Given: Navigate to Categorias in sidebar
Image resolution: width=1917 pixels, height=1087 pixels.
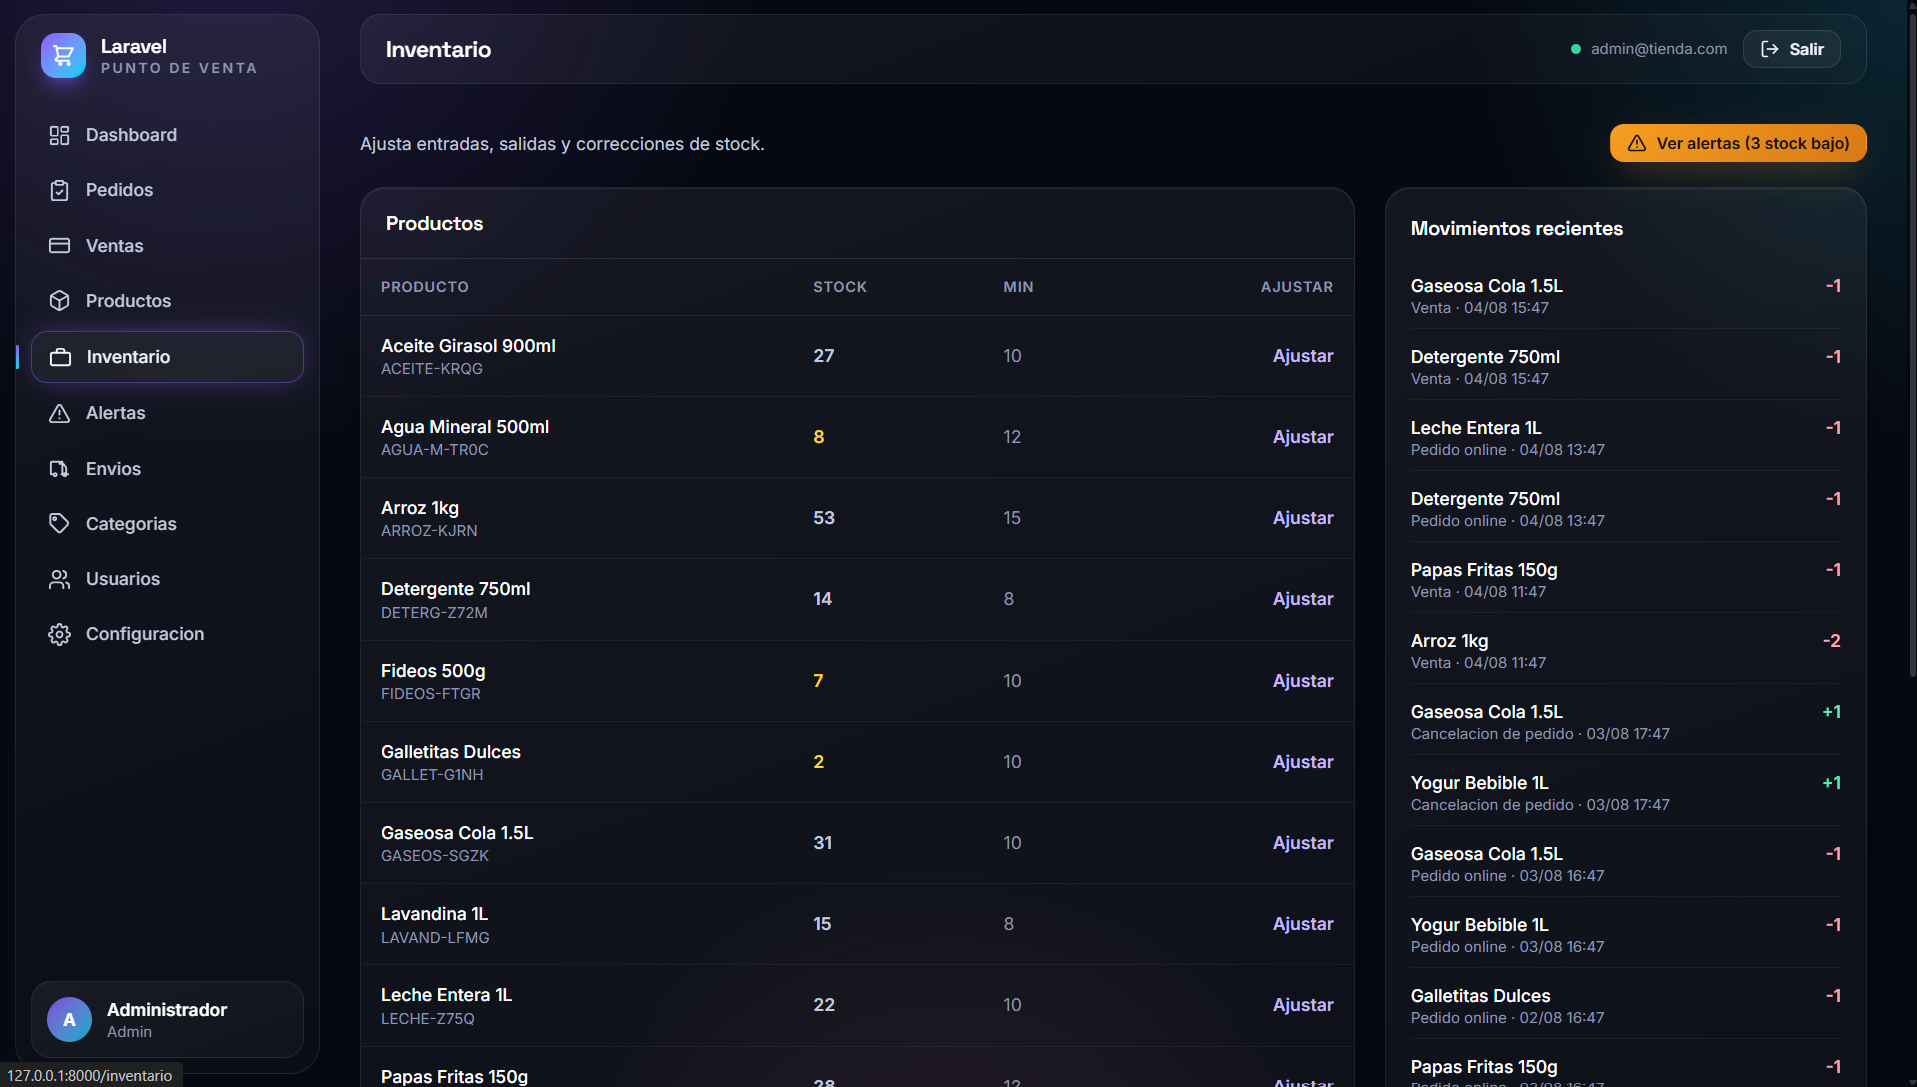Looking at the screenshot, I should click(167, 524).
